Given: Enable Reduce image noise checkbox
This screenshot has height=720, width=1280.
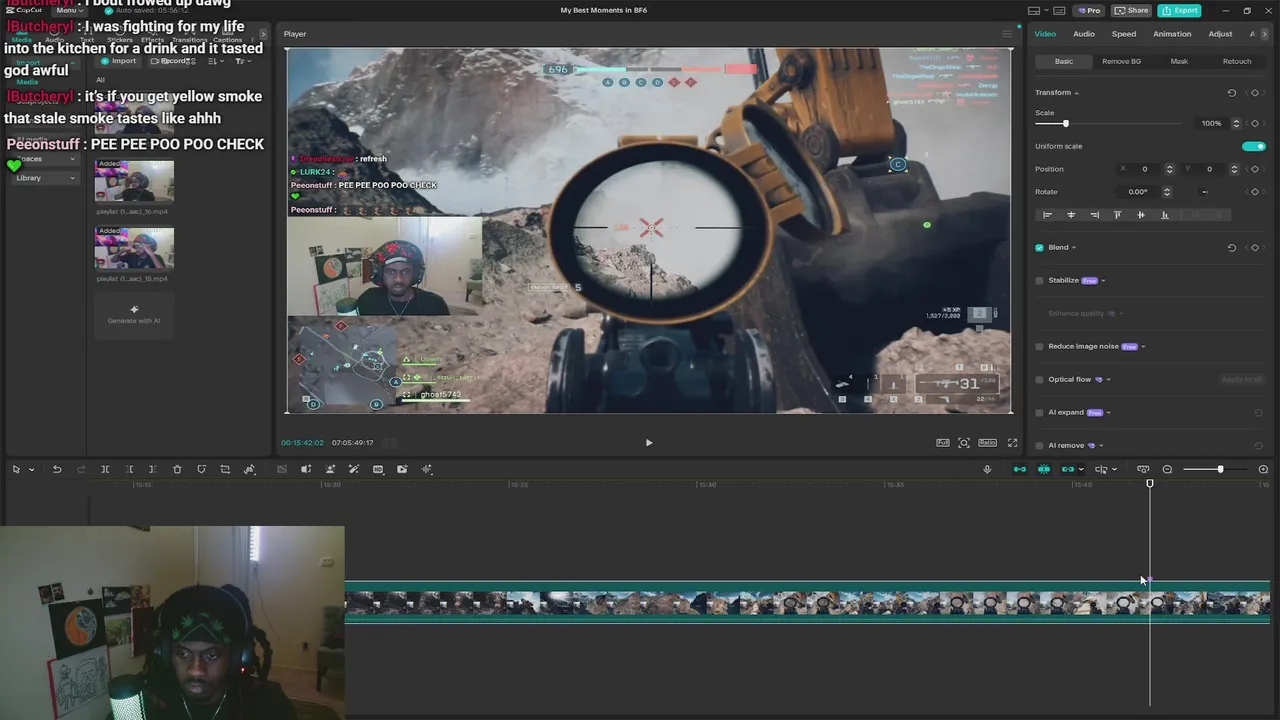Looking at the screenshot, I should (1040, 347).
